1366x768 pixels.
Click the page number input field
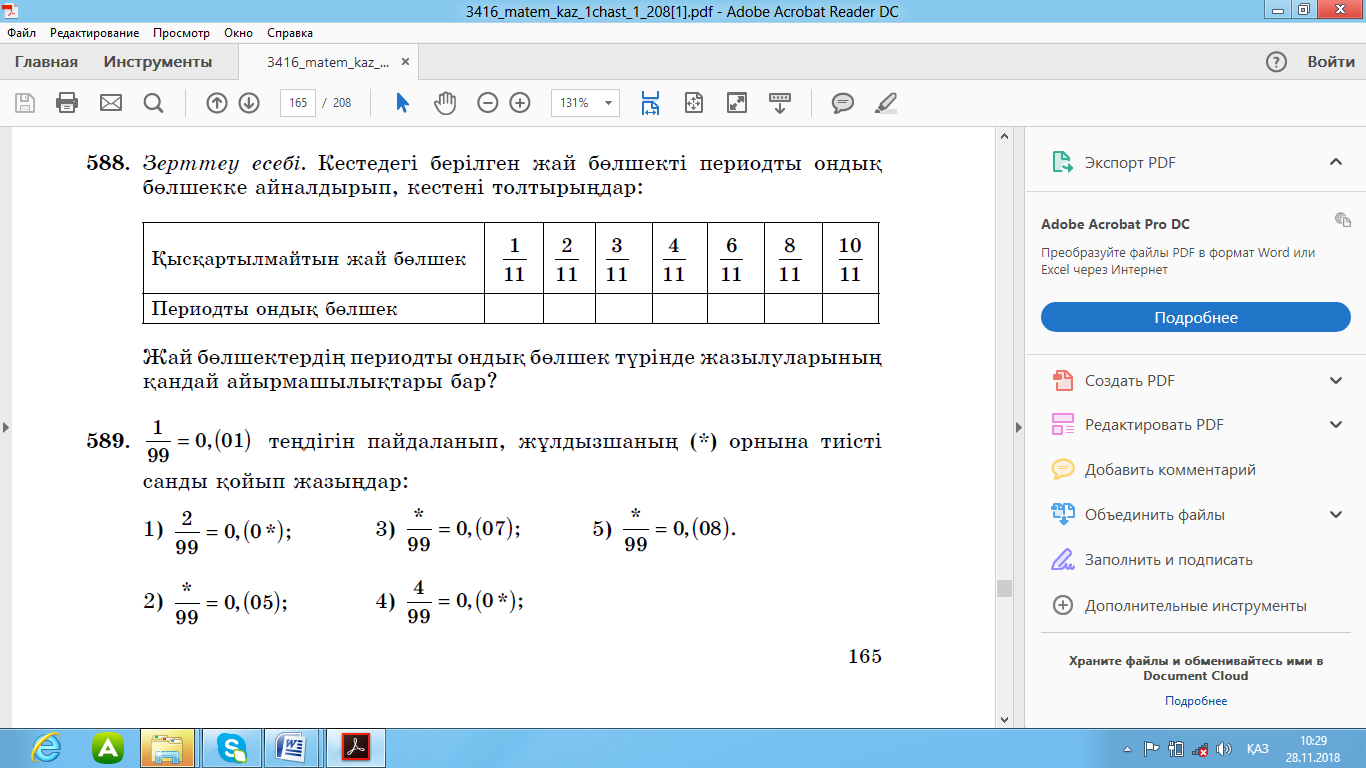pyautogui.click(x=298, y=103)
